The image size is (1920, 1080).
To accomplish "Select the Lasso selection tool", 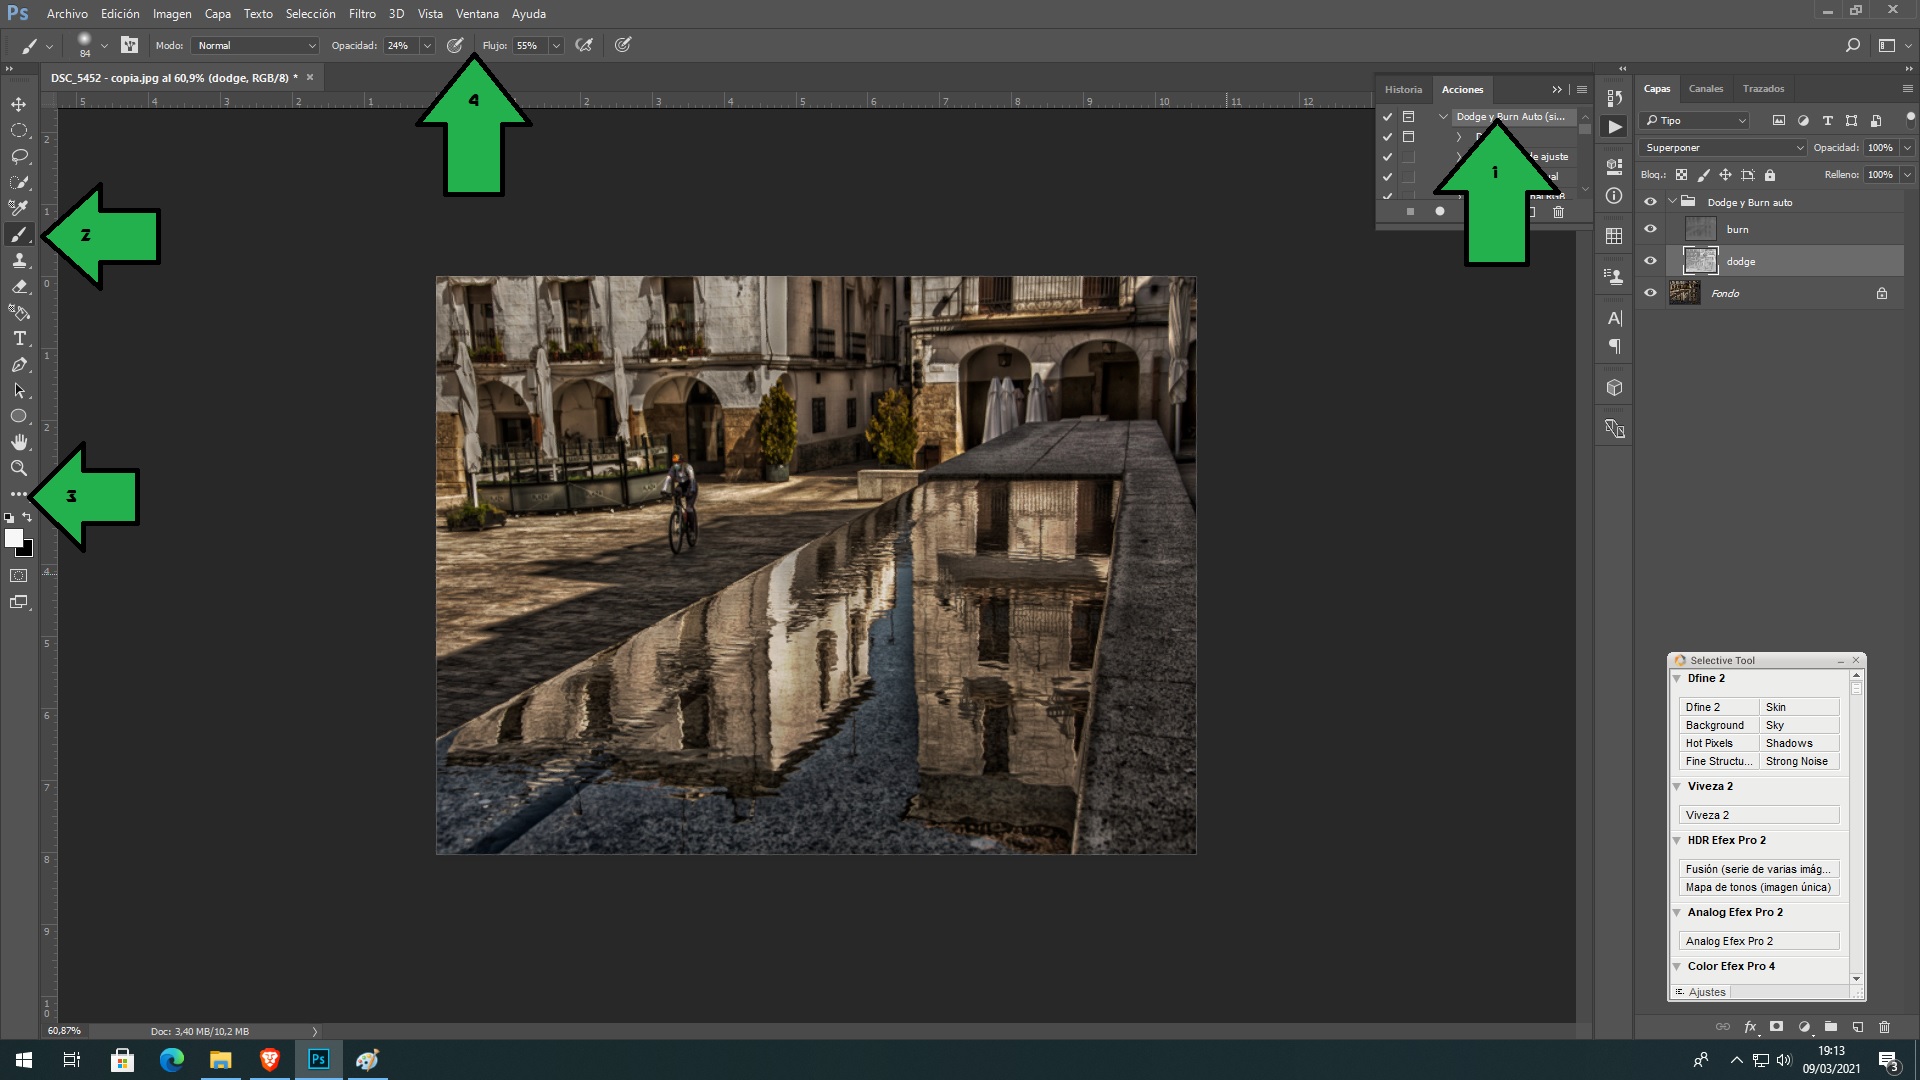I will tap(18, 156).
